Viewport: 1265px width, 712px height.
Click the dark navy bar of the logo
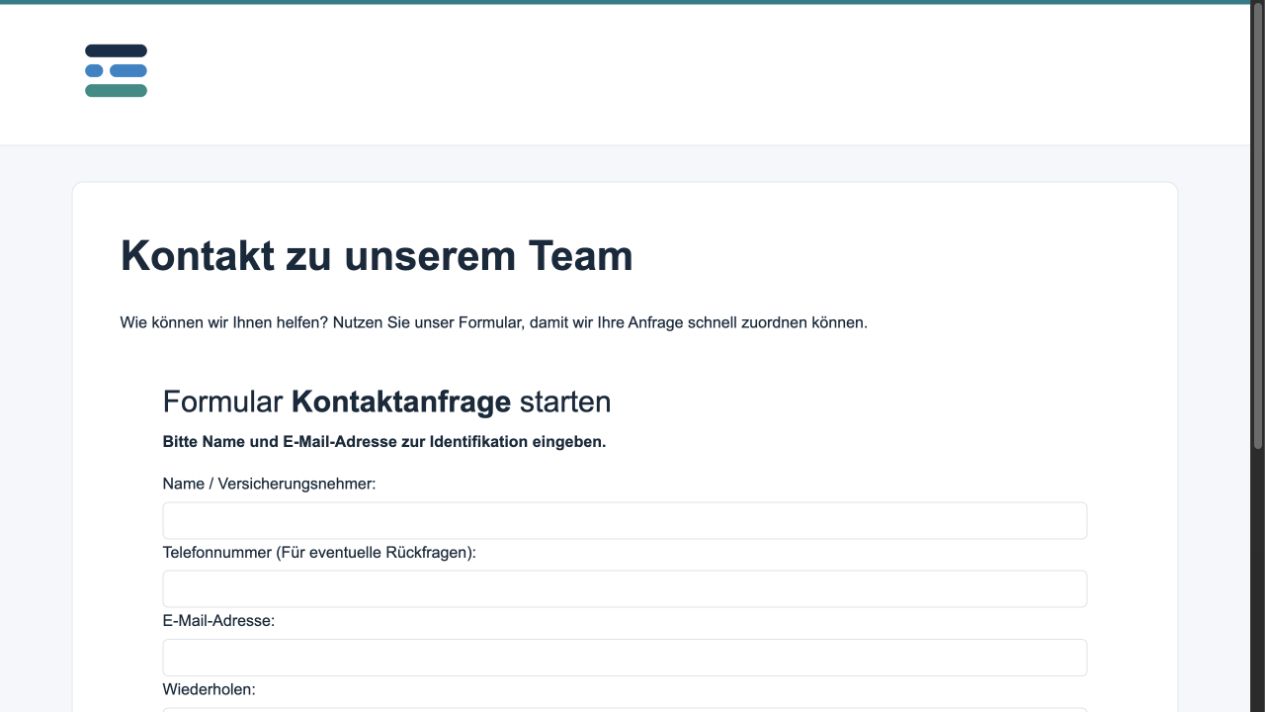pos(116,51)
